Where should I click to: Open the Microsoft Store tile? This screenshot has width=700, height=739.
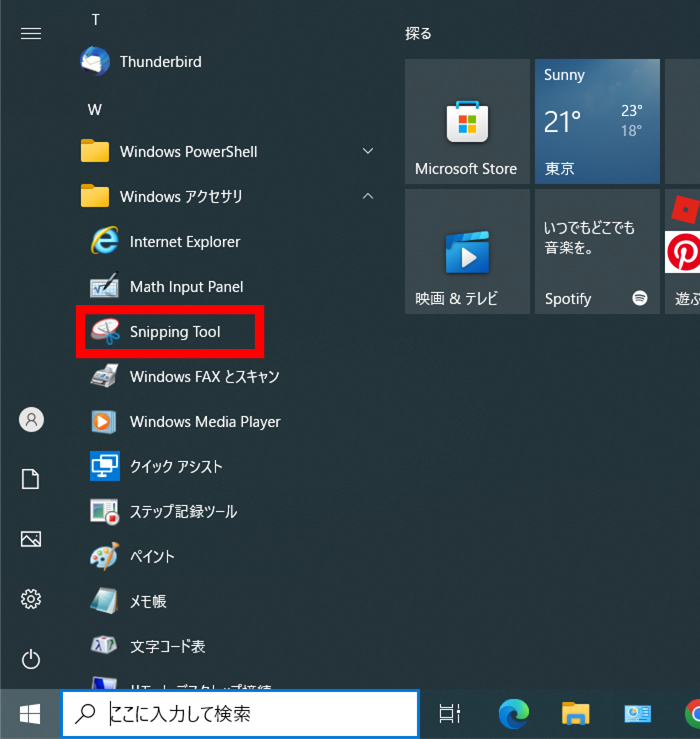pos(467,121)
